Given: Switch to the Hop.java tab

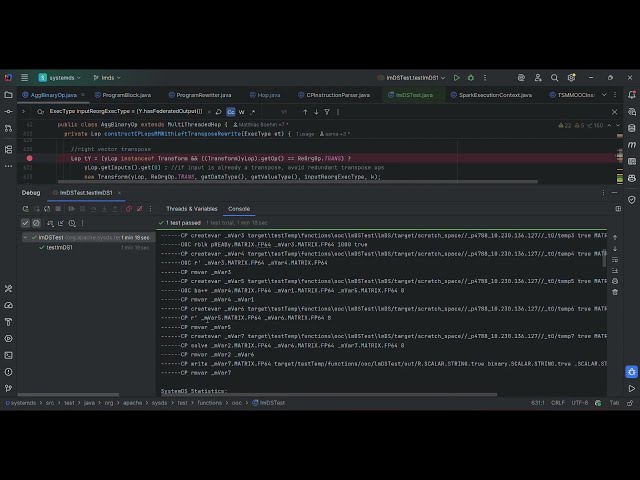Looking at the screenshot, I should tap(269, 95).
